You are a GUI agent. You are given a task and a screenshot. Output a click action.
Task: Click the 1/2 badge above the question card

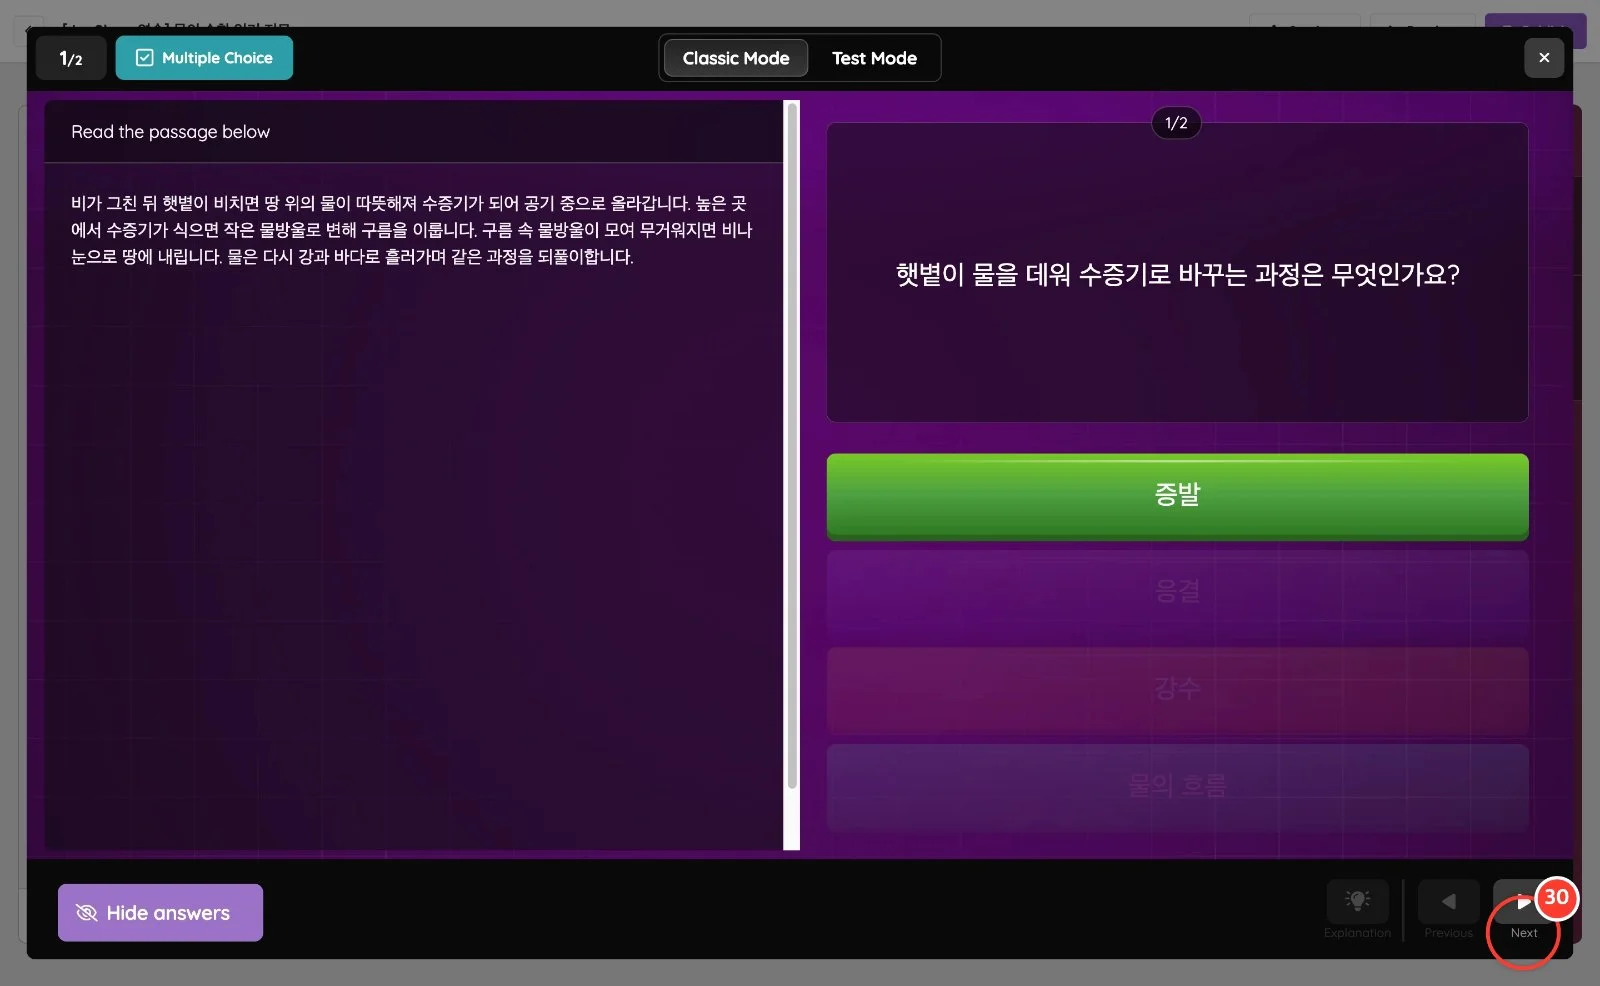1176,123
